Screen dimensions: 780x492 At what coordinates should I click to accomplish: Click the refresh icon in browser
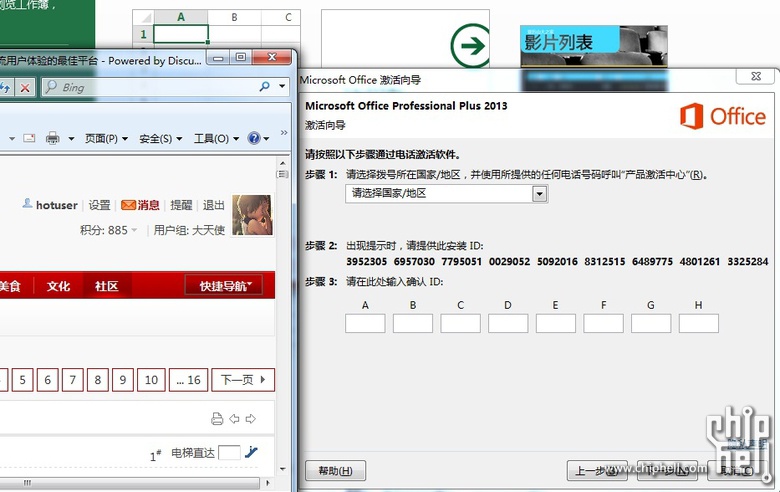(6, 88)
